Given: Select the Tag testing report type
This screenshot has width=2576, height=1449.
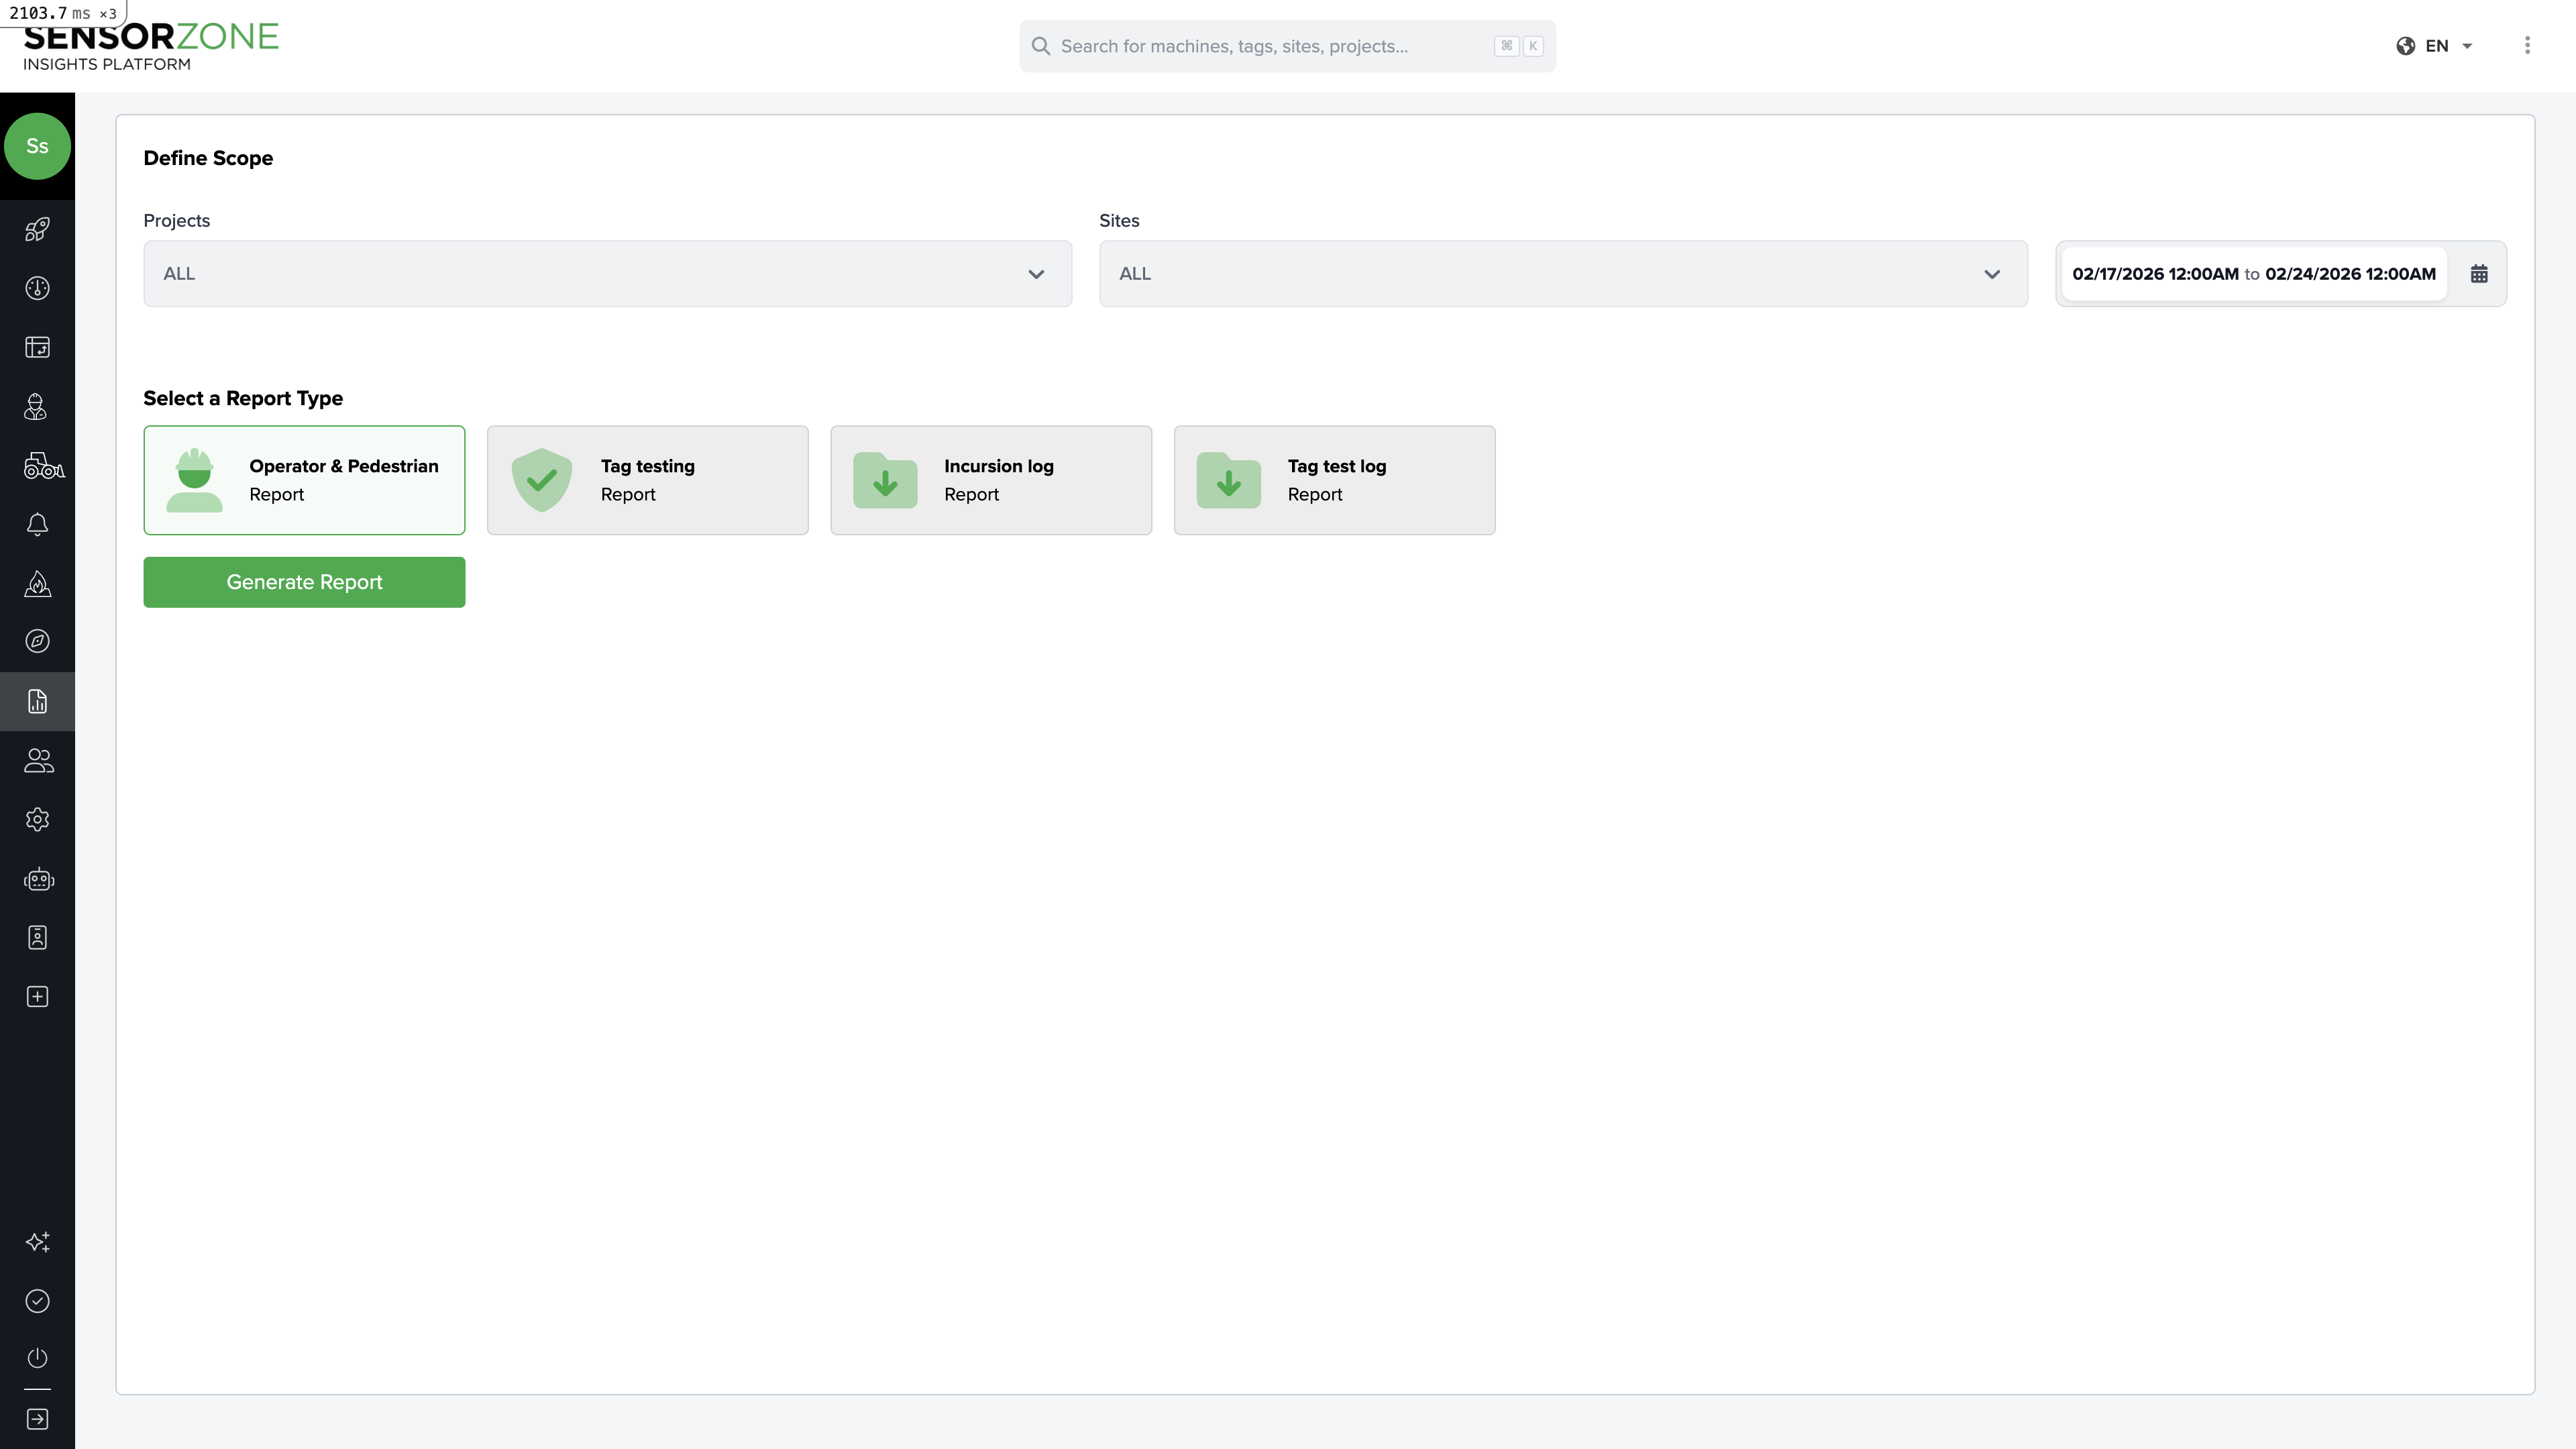Looking at the screenshot, I should [x=648, y=480].
